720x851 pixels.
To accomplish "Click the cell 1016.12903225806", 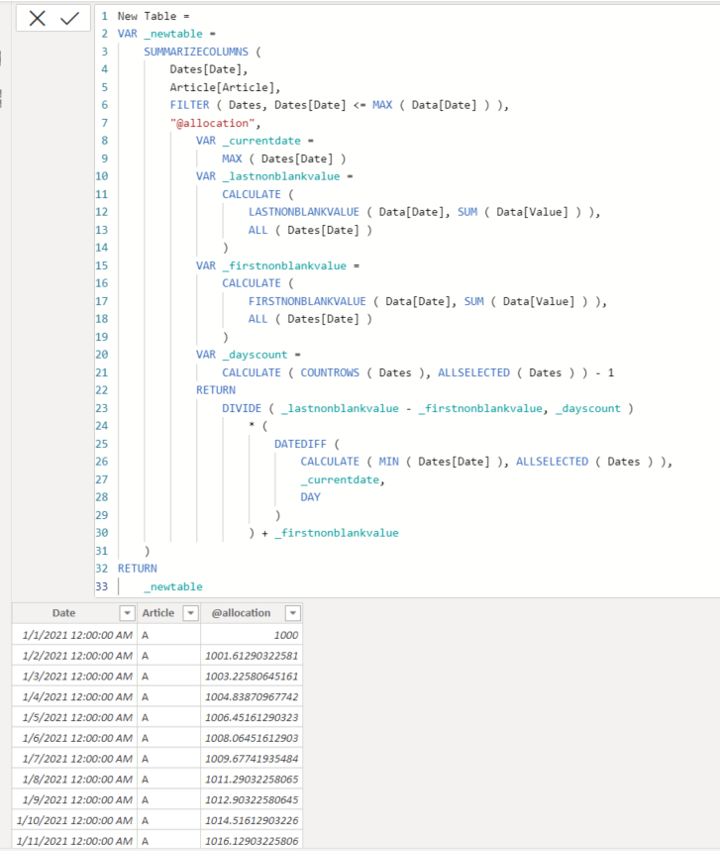I will coord(251,841).
